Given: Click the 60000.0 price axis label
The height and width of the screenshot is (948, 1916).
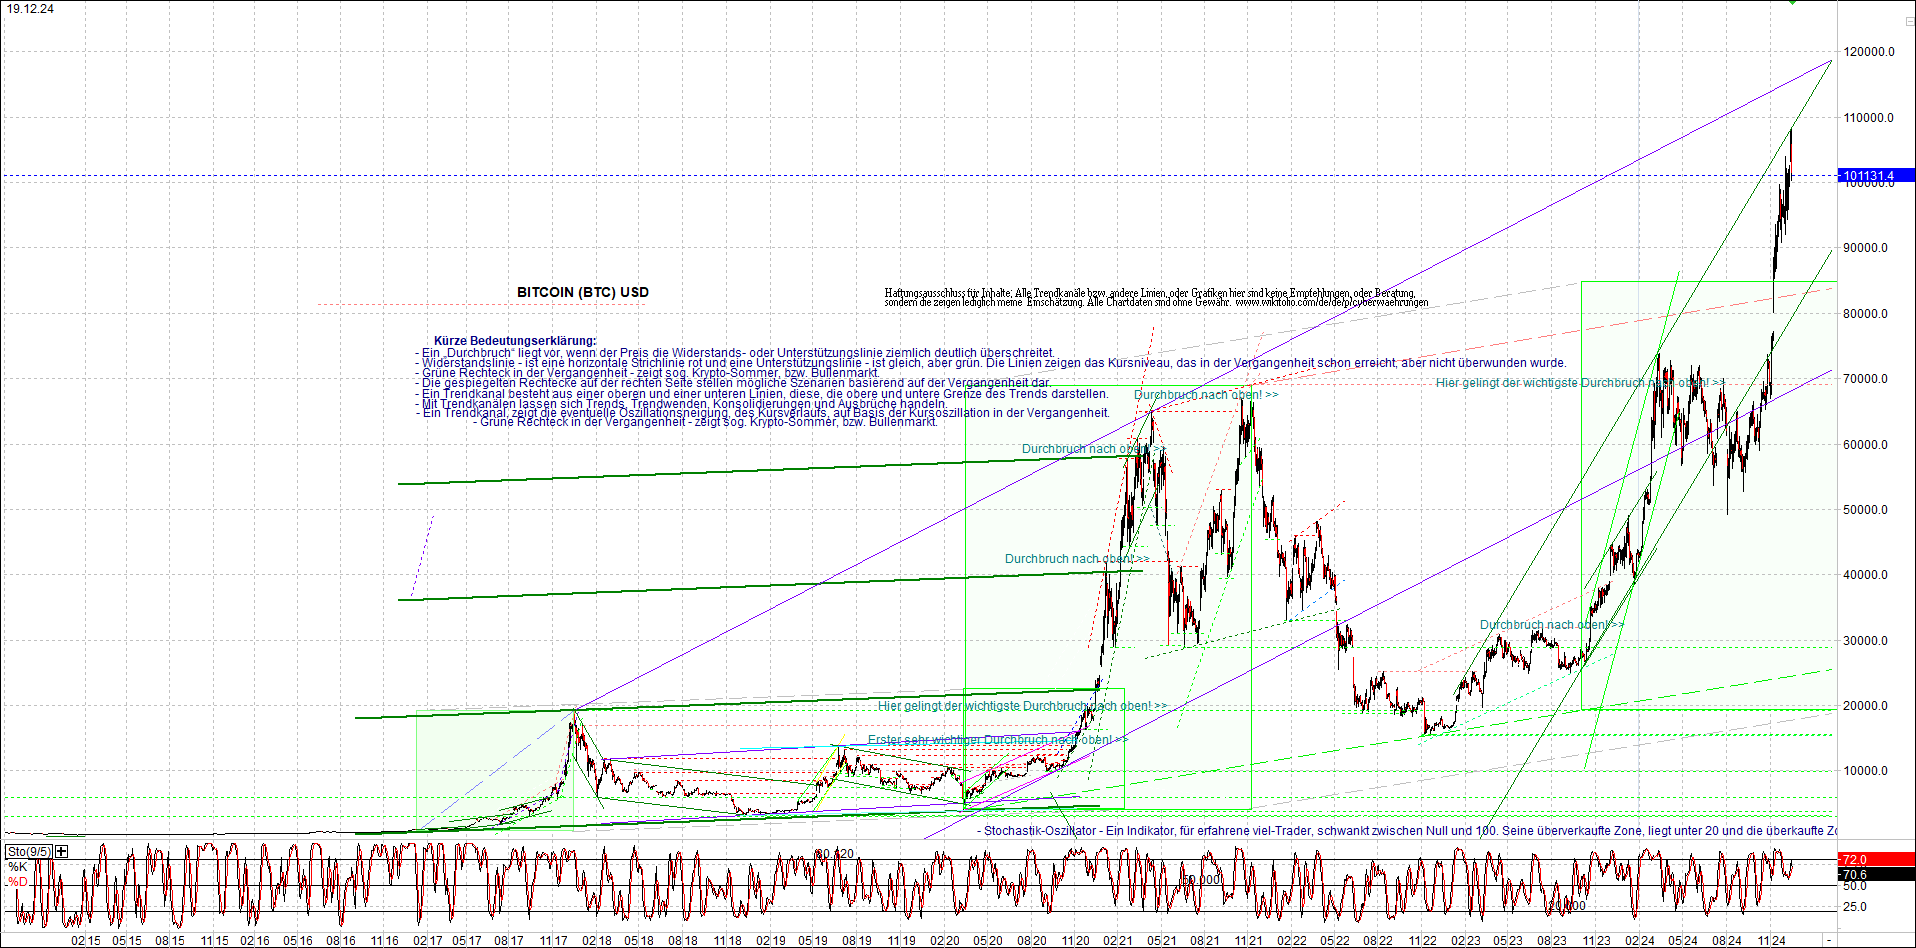Looking at the screenshot, I should tap(1866, 444).
